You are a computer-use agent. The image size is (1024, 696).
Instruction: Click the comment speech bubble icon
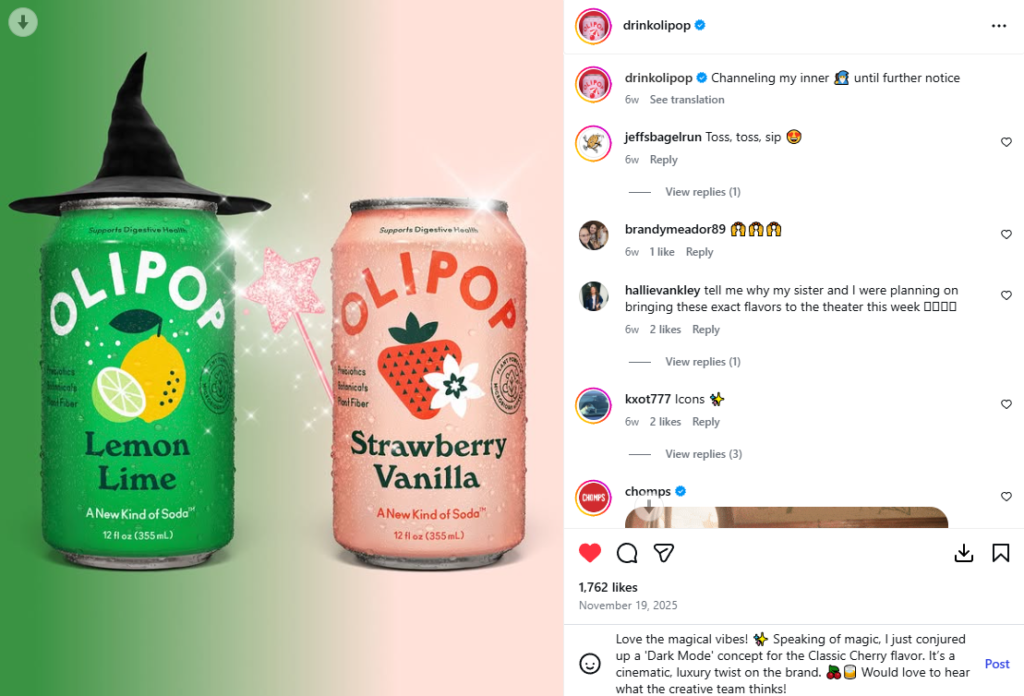[x=627, y=553]
